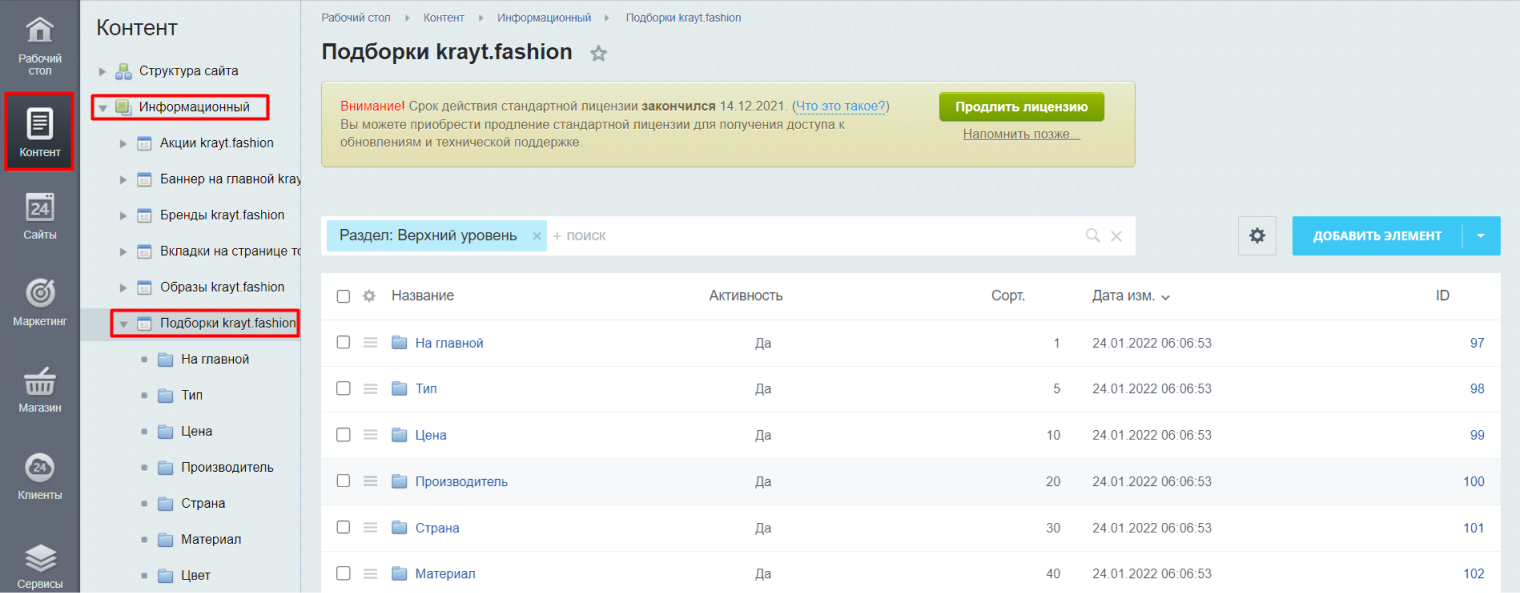
Task: Open the Клиенты section
Action: click(40, 476)
